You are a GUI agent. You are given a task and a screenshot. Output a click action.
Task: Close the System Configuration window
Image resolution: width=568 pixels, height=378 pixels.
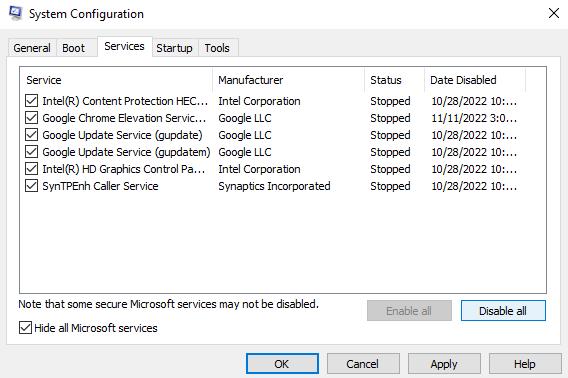pos(554,13)
